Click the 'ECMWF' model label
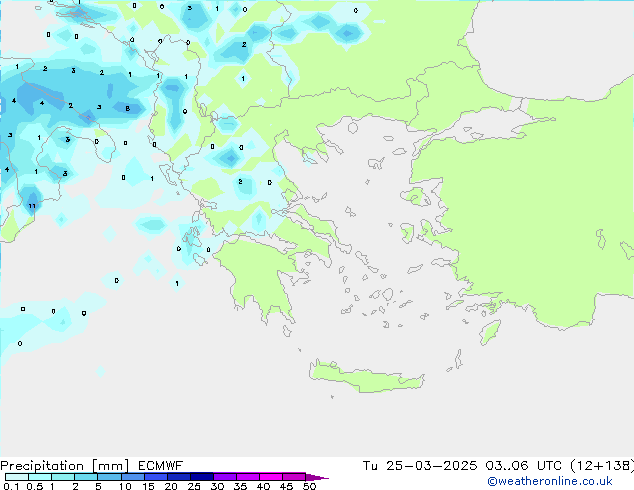 161,466
